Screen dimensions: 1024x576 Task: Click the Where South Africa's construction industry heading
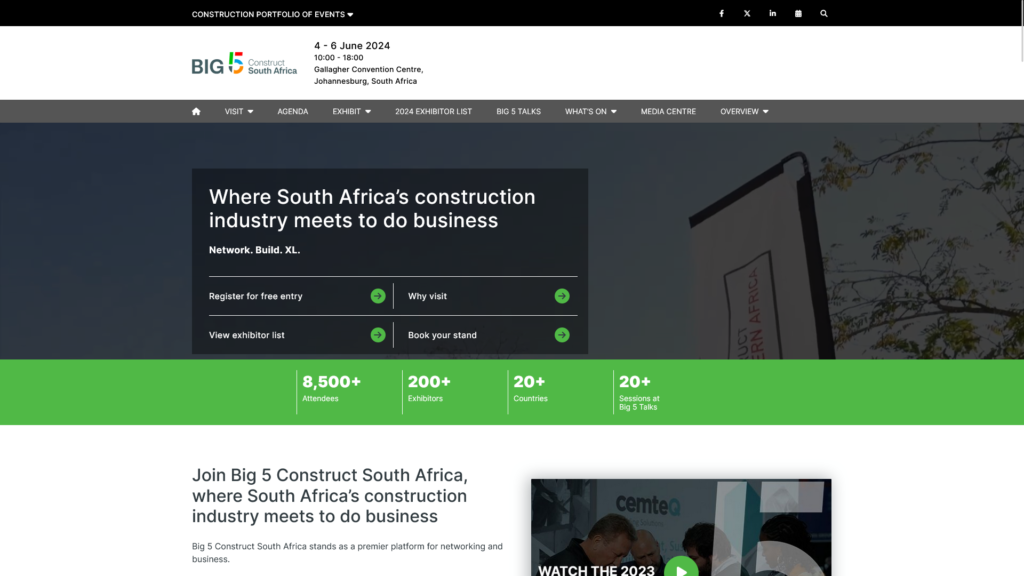pos(372,208)
